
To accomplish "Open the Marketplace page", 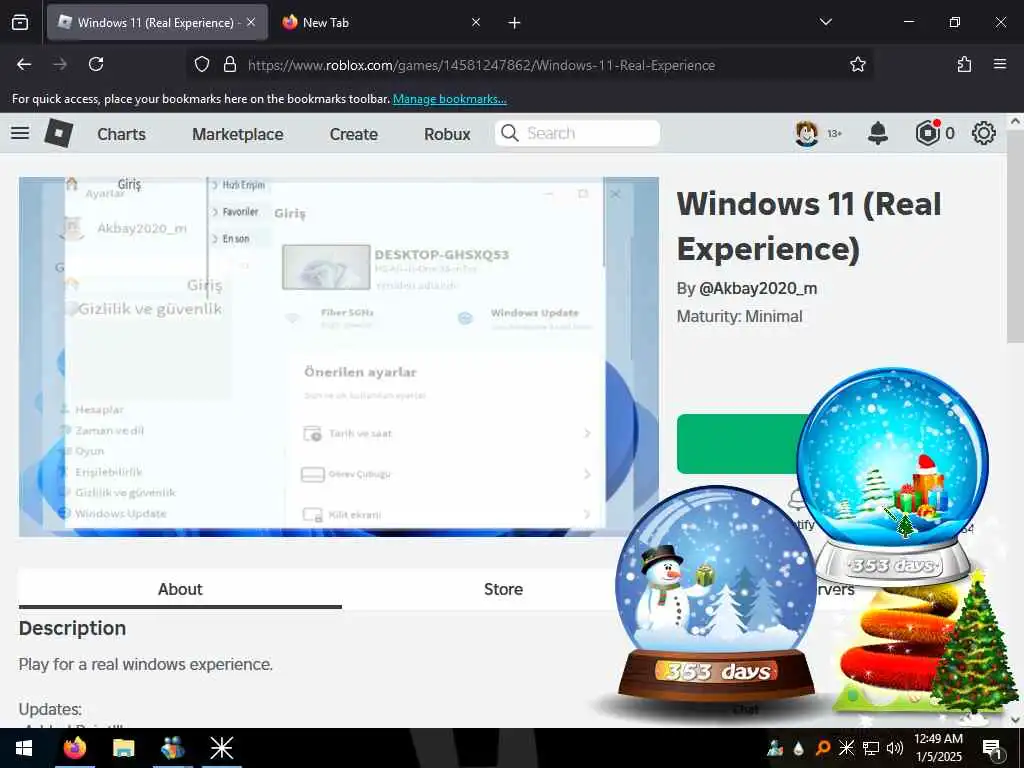I will point(238,134).
